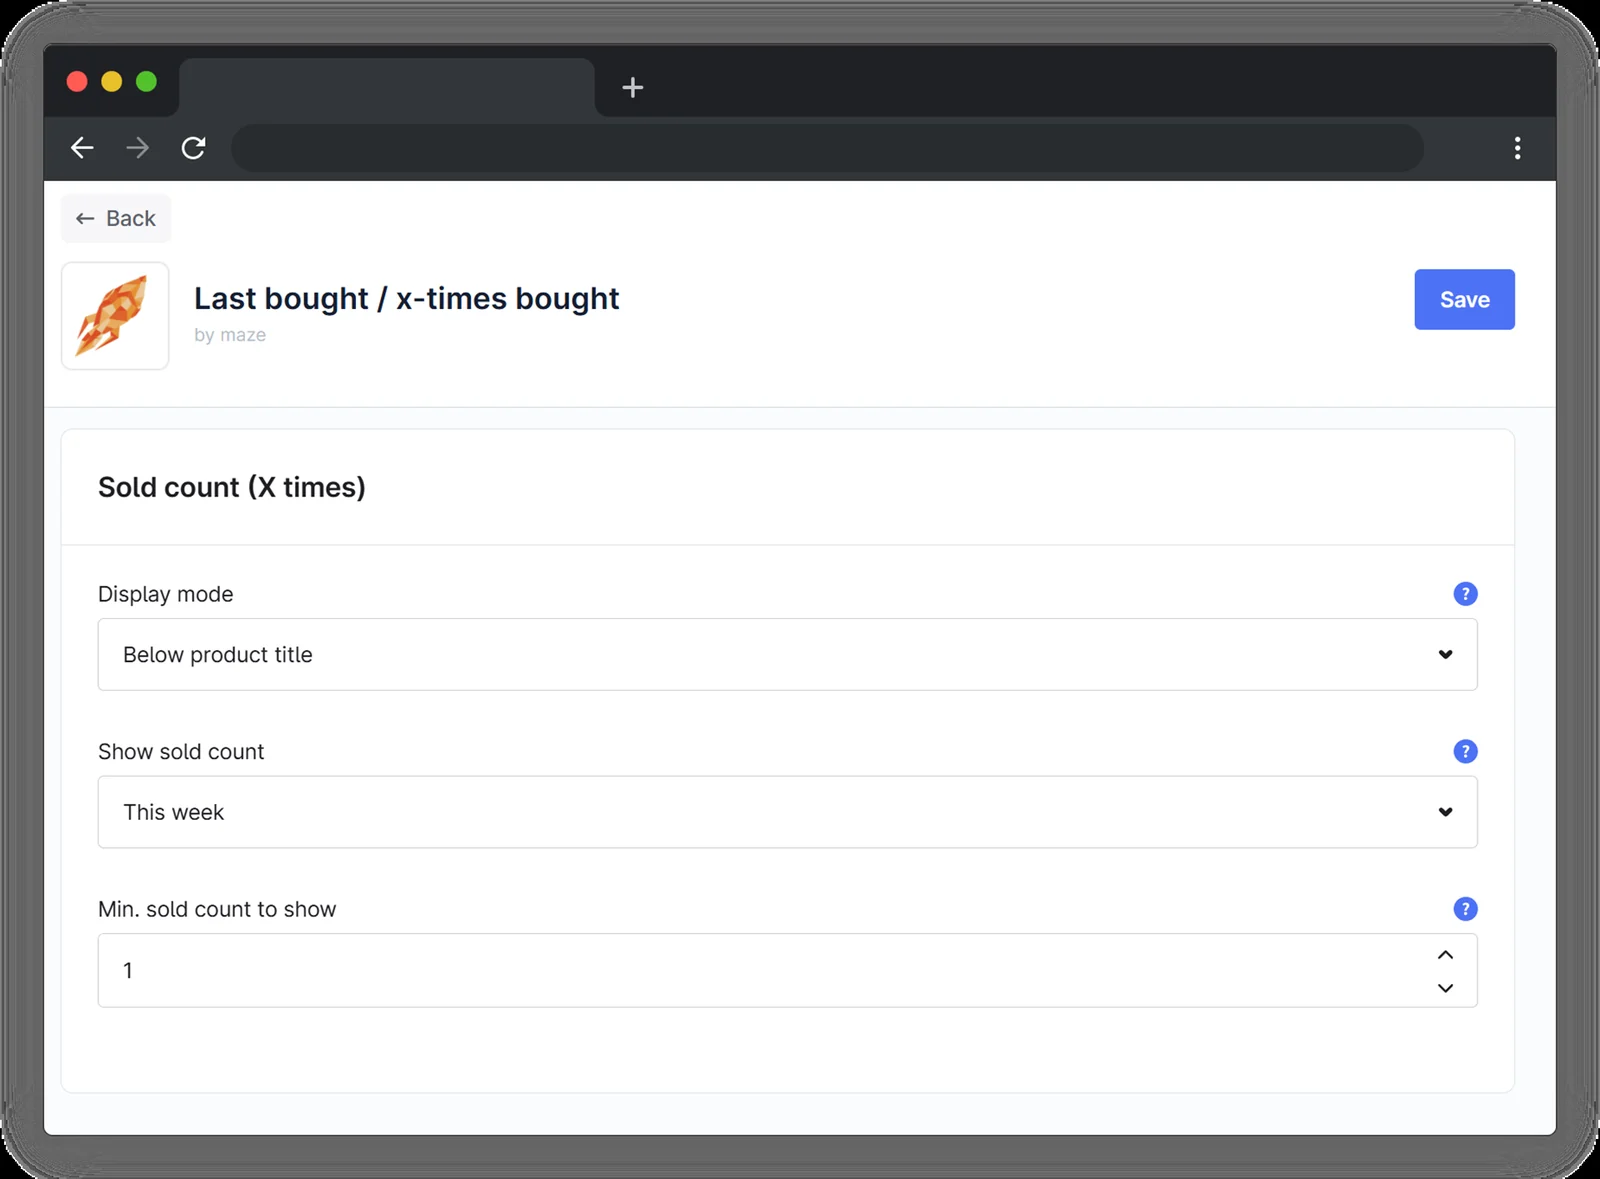Screen dimensions: 1600x1179
Task: Increase min. sold count with up arrow
Action: click(x=1445, y=955)
